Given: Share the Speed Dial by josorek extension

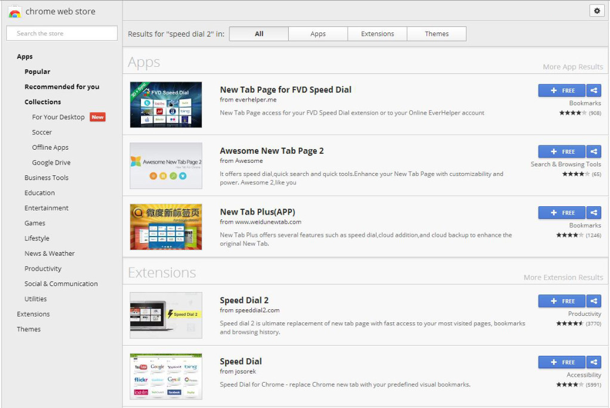Looking at the screenshot, I should coord(594,362).
